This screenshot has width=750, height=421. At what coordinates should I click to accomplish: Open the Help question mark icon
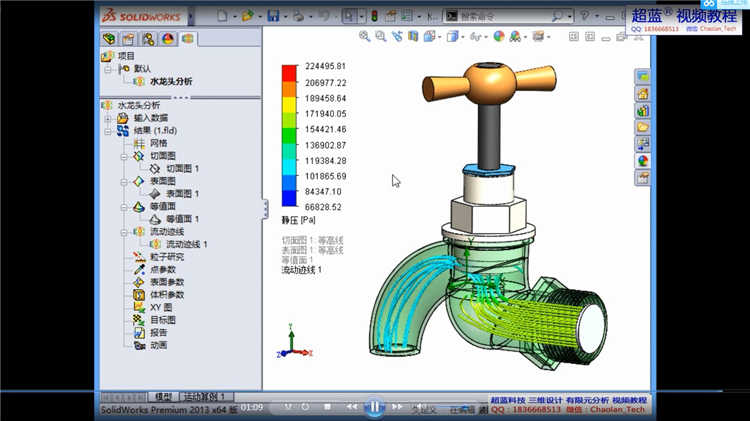(x=585, y=16)
